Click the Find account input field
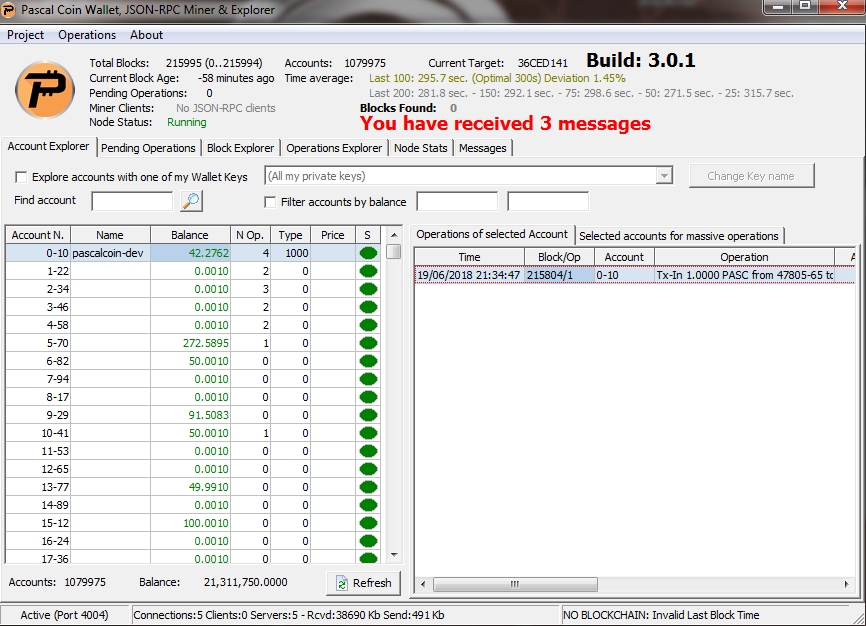 point(132,201)
